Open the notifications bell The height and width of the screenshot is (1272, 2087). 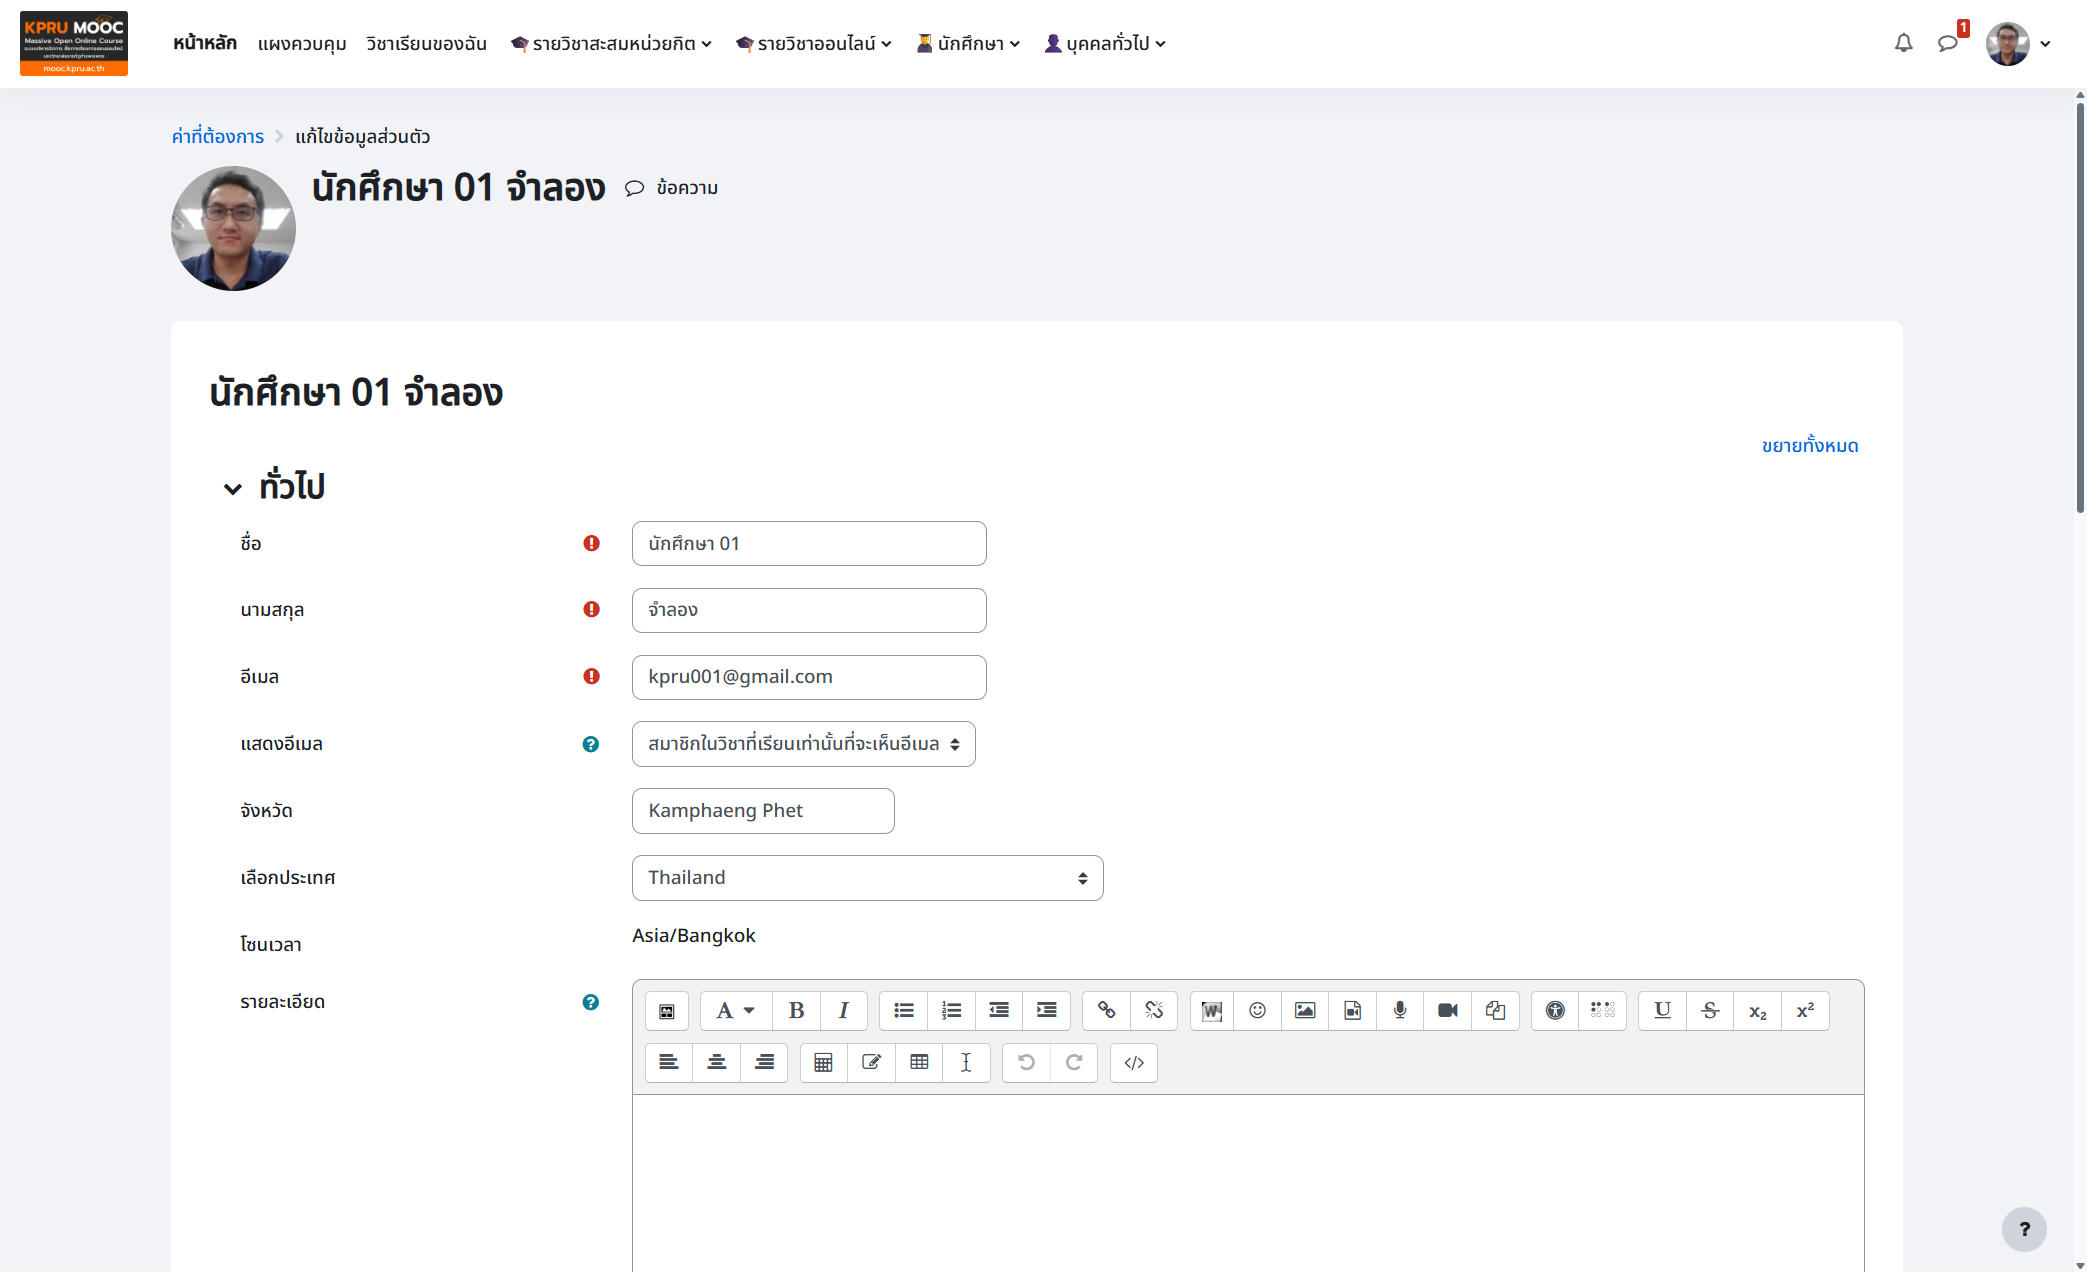tap(1904, 43)
